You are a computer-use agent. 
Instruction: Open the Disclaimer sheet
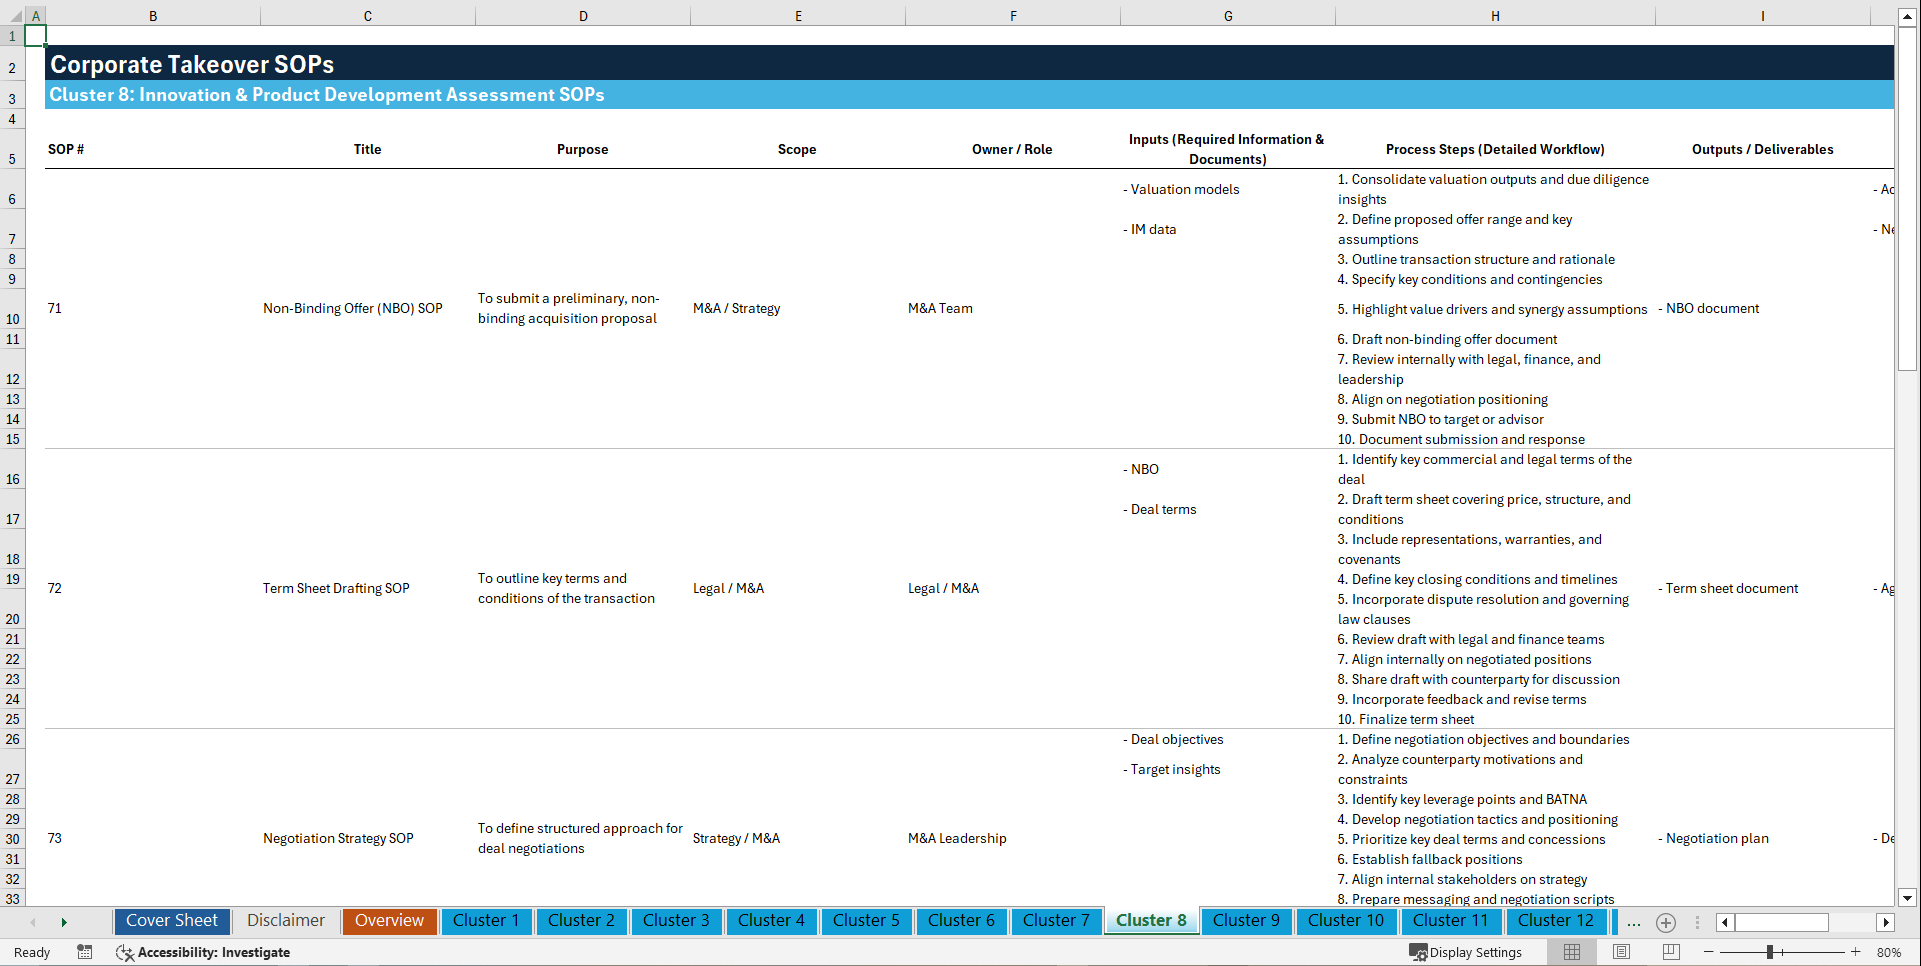pyautogui.click(x=285, y=920)
